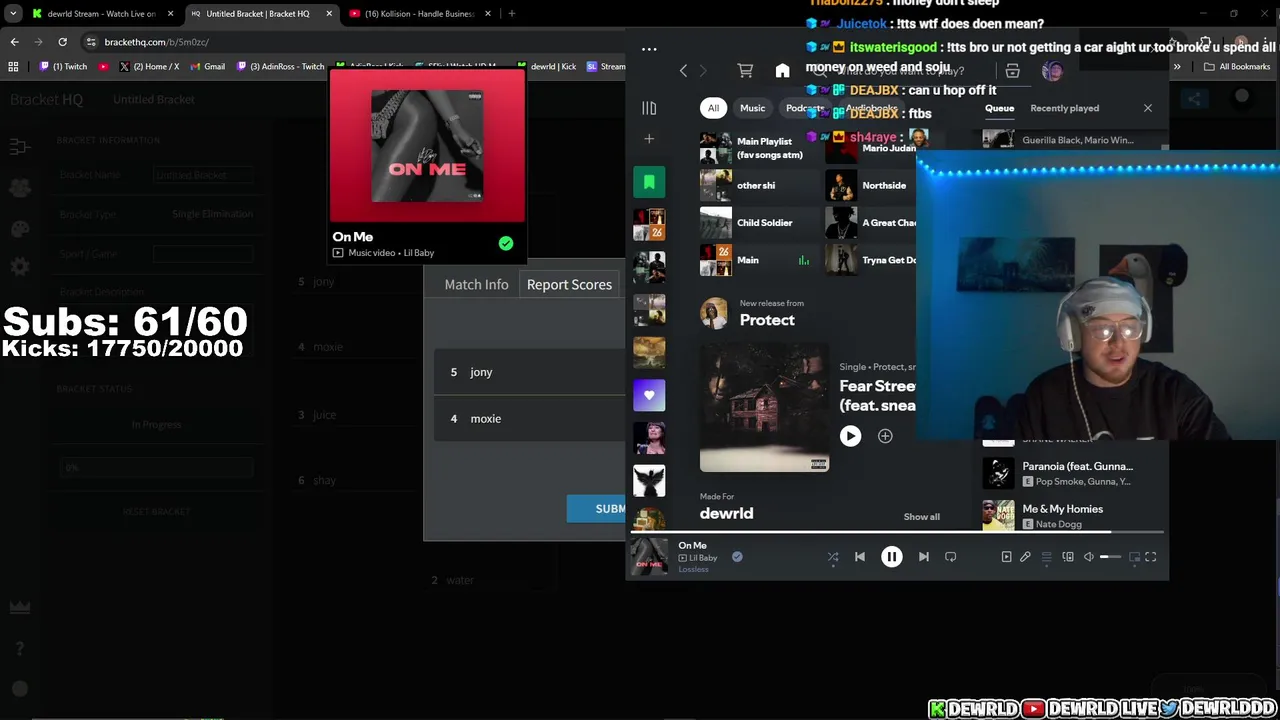Viewport: 1280px width, 720px height.
Task: Toggle saved checkmark next to Lil Baby
Action: 737,557
